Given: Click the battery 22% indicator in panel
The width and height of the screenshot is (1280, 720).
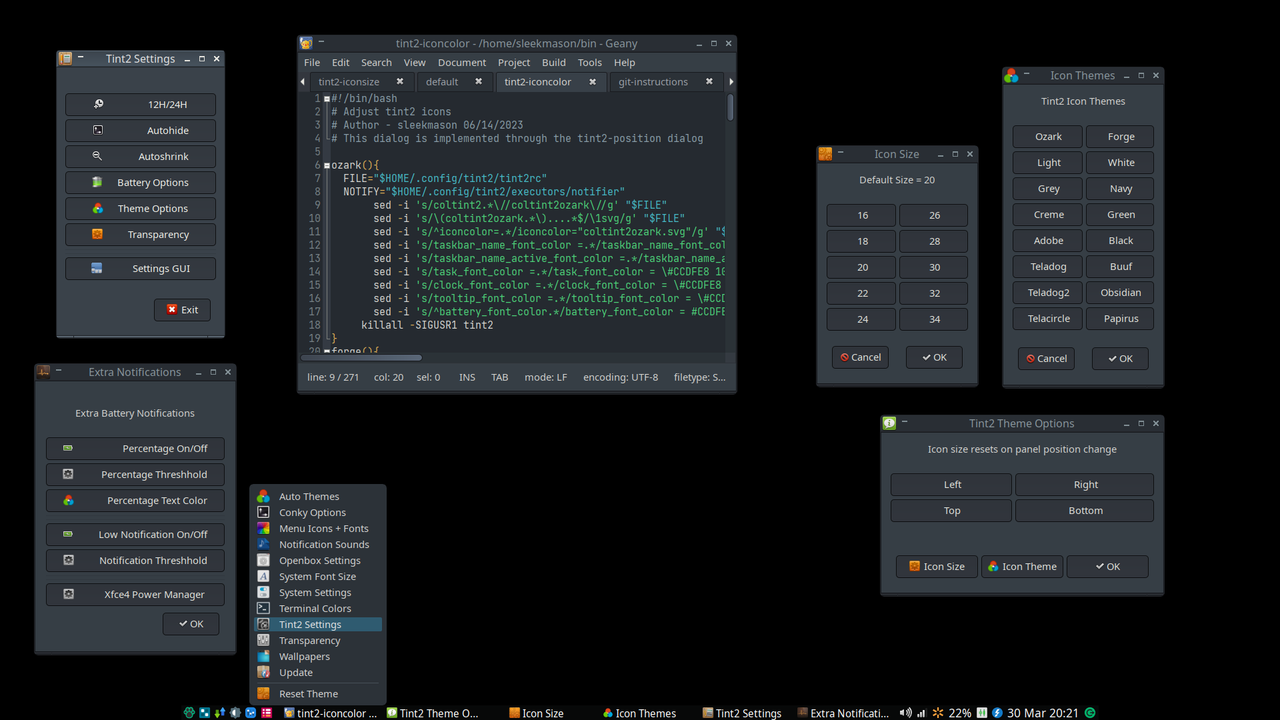Looking at the screenshot, I should tap(960, 713).
